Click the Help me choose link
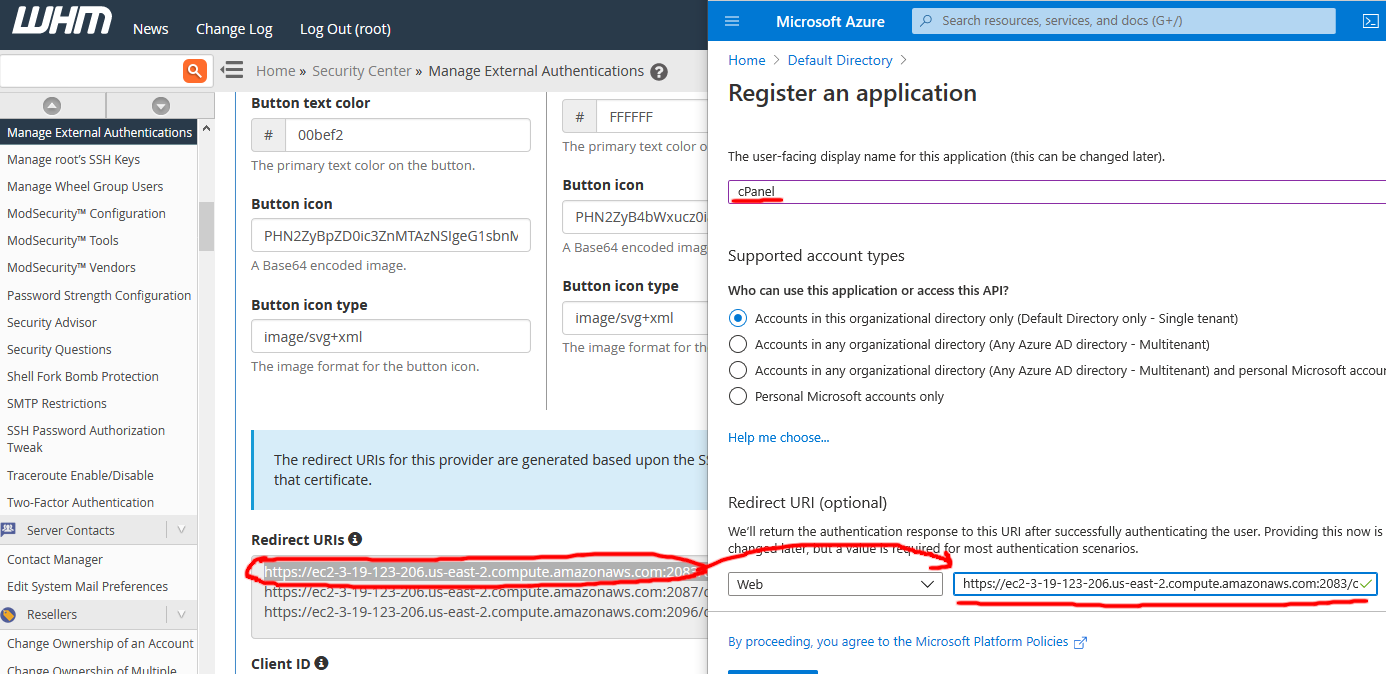This screenshot has width=1386, height=674. (779, 436)
